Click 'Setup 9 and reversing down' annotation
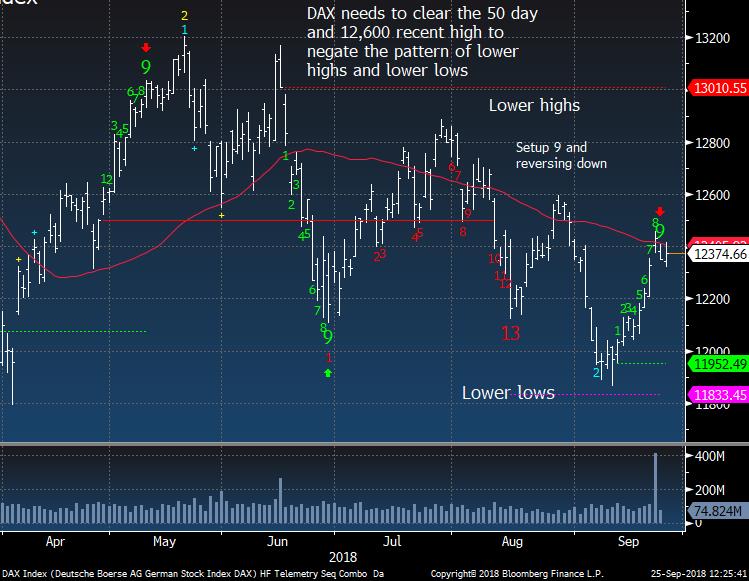749x581 pixels. [x=560, y=155]
